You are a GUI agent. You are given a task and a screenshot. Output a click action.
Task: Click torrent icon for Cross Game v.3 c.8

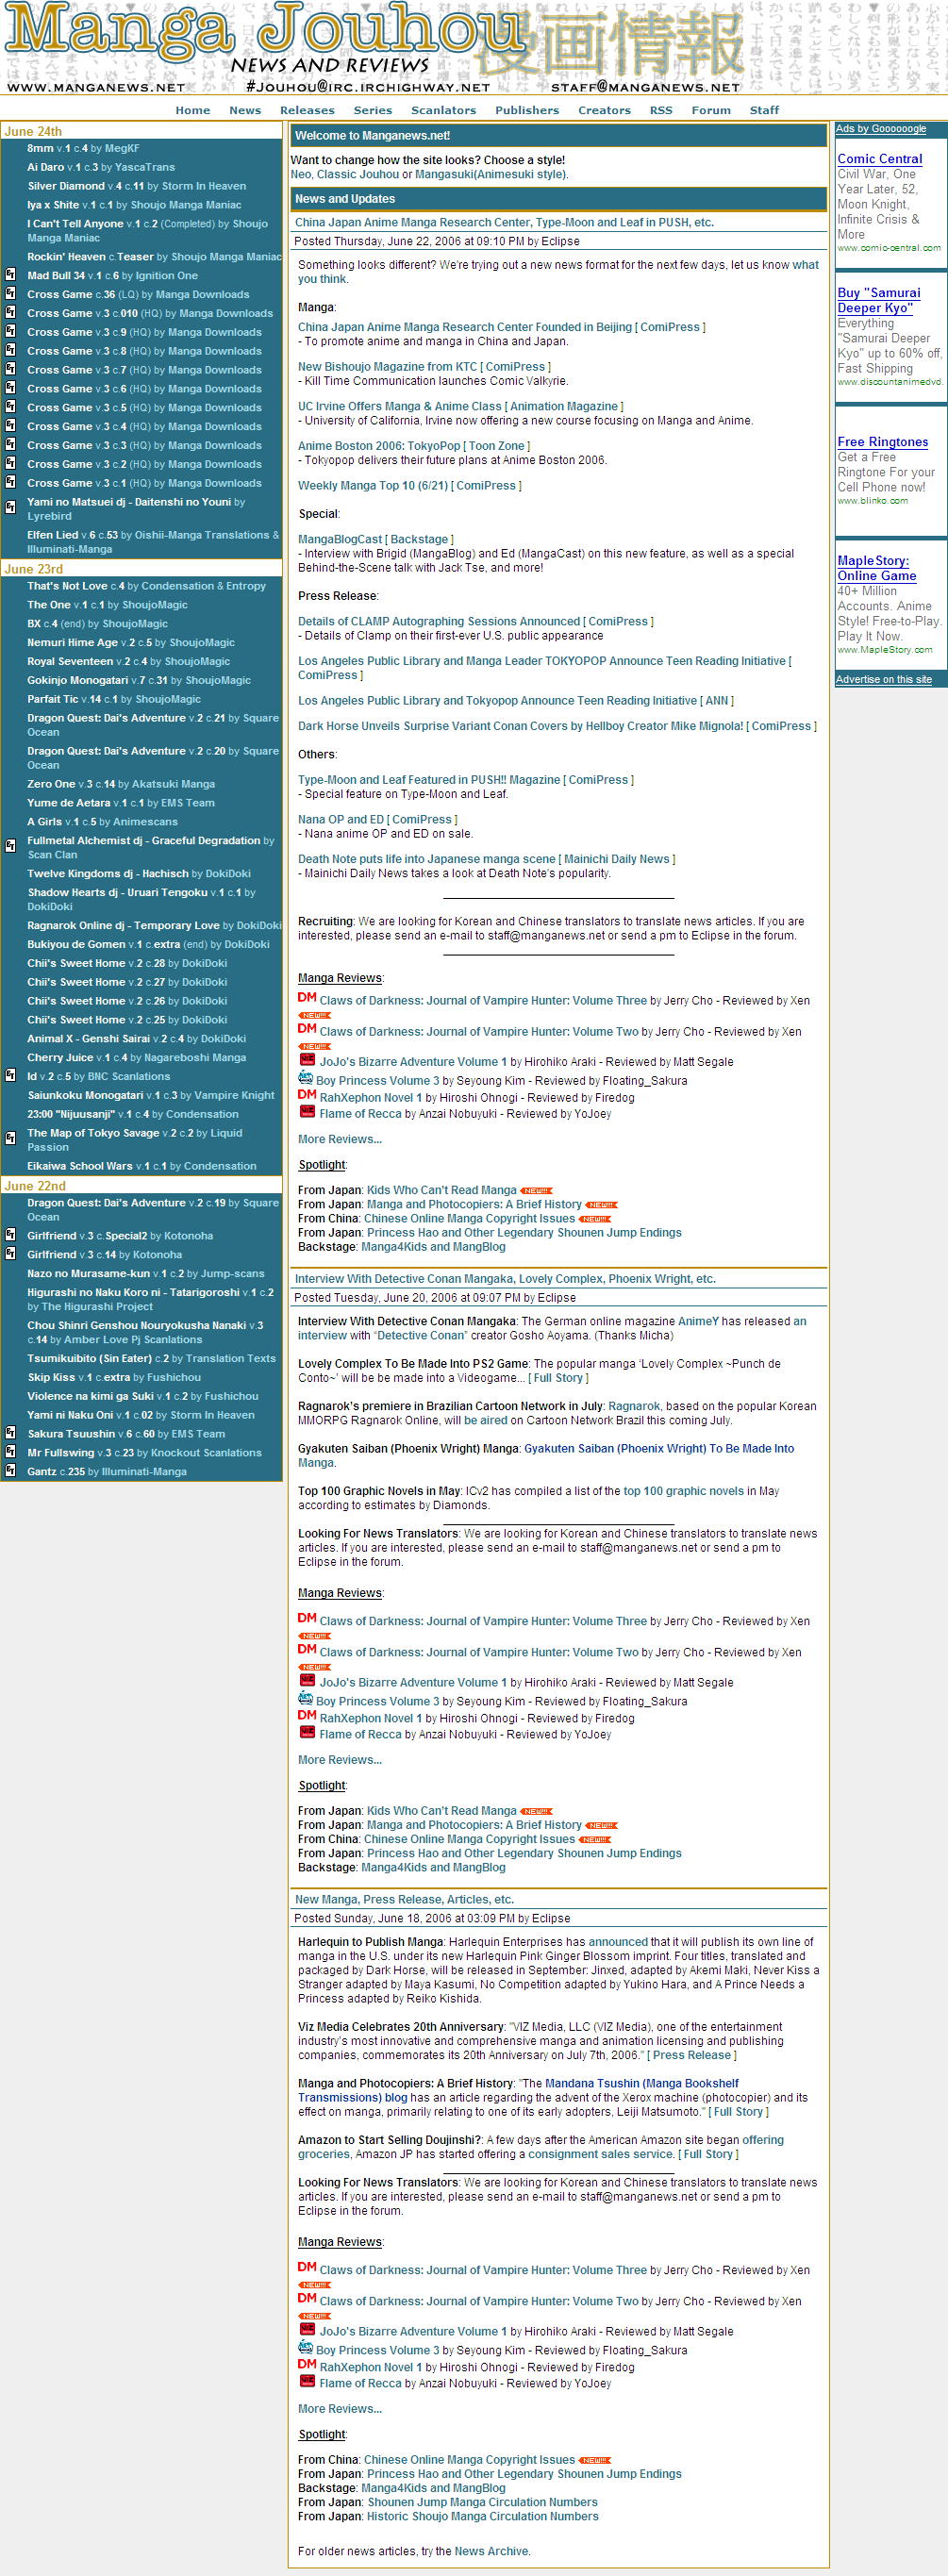click(x=10, y=351)
